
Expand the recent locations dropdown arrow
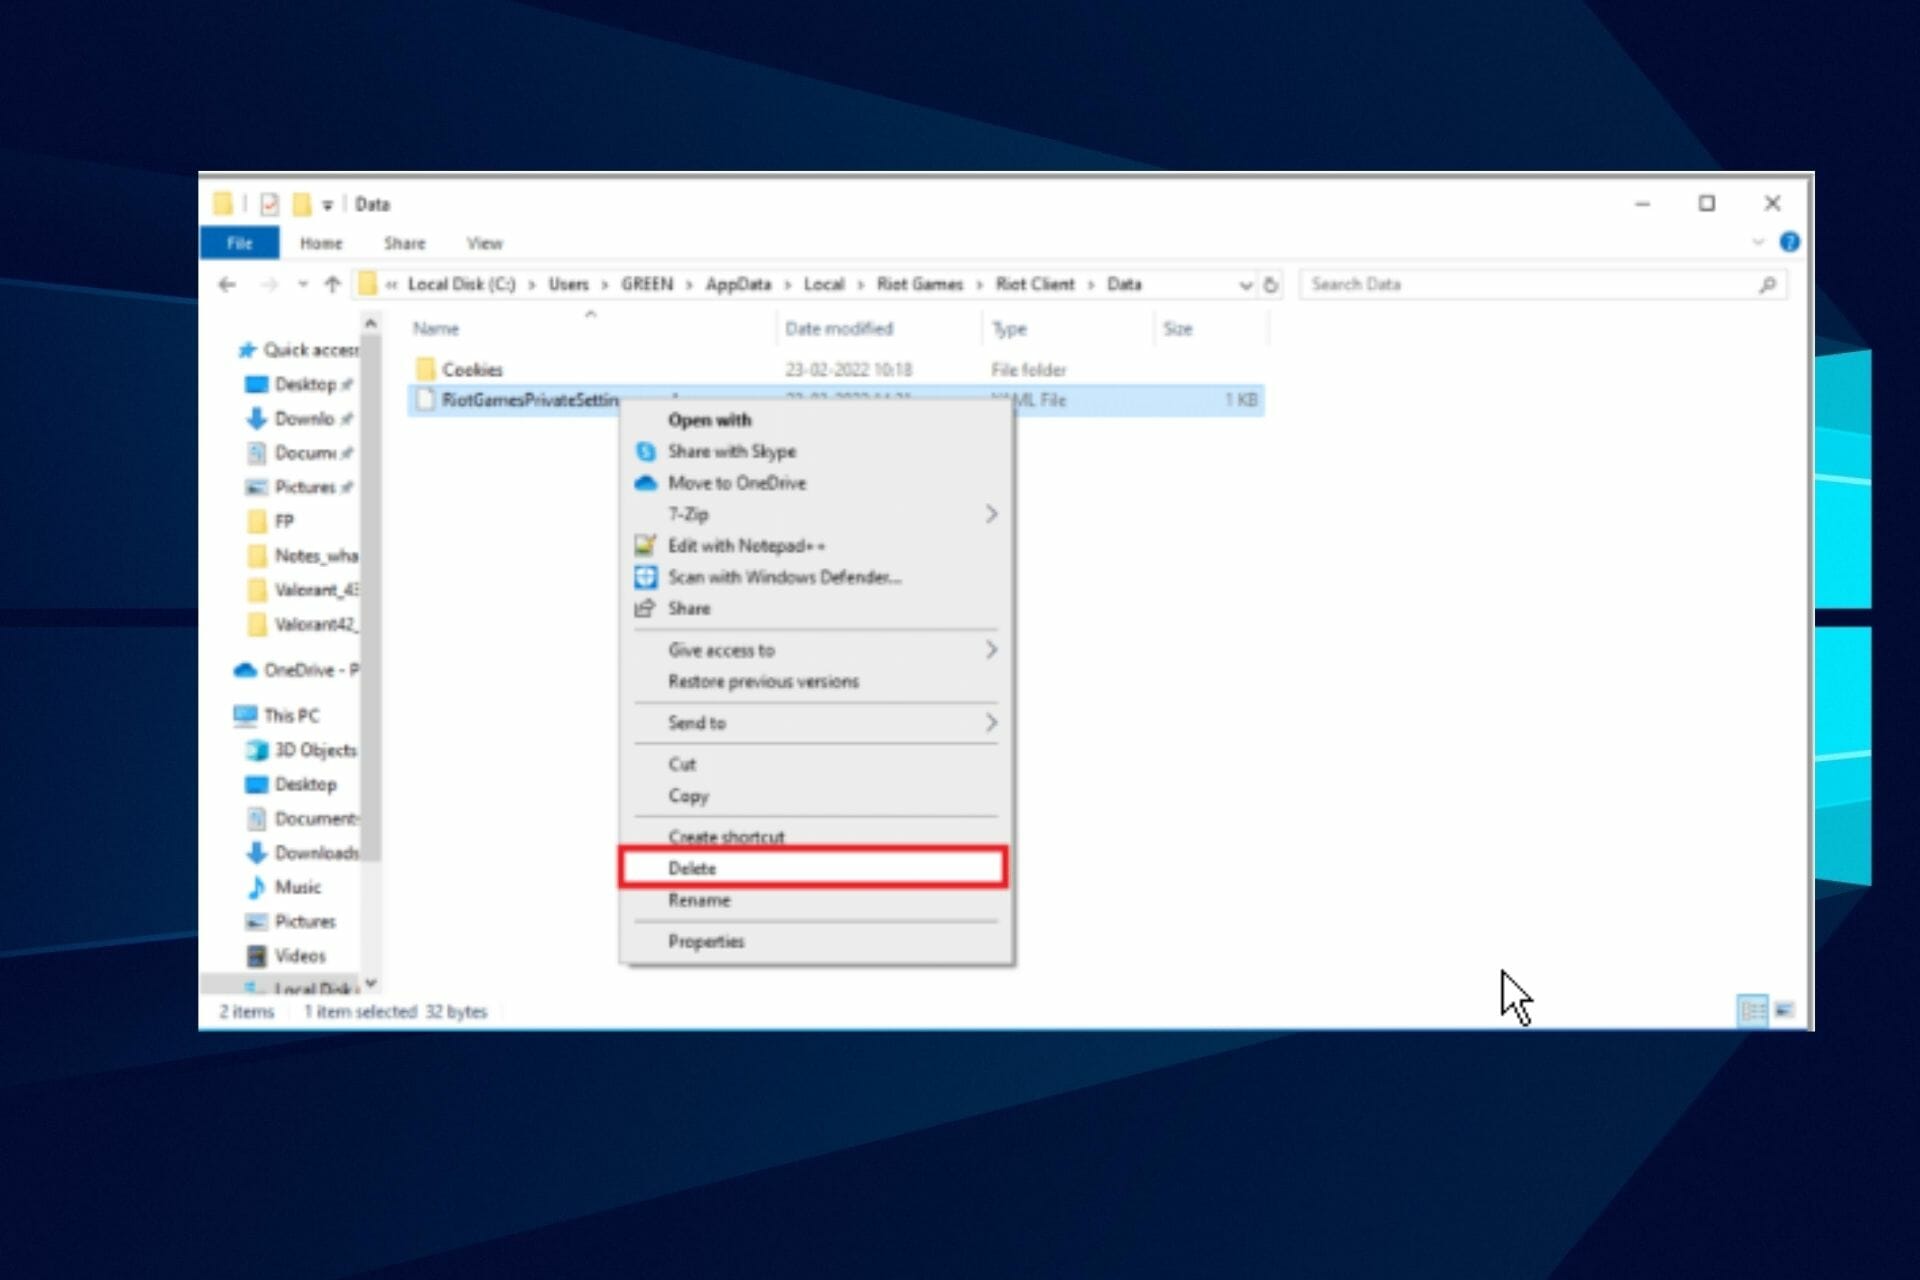tap(302, 285)
